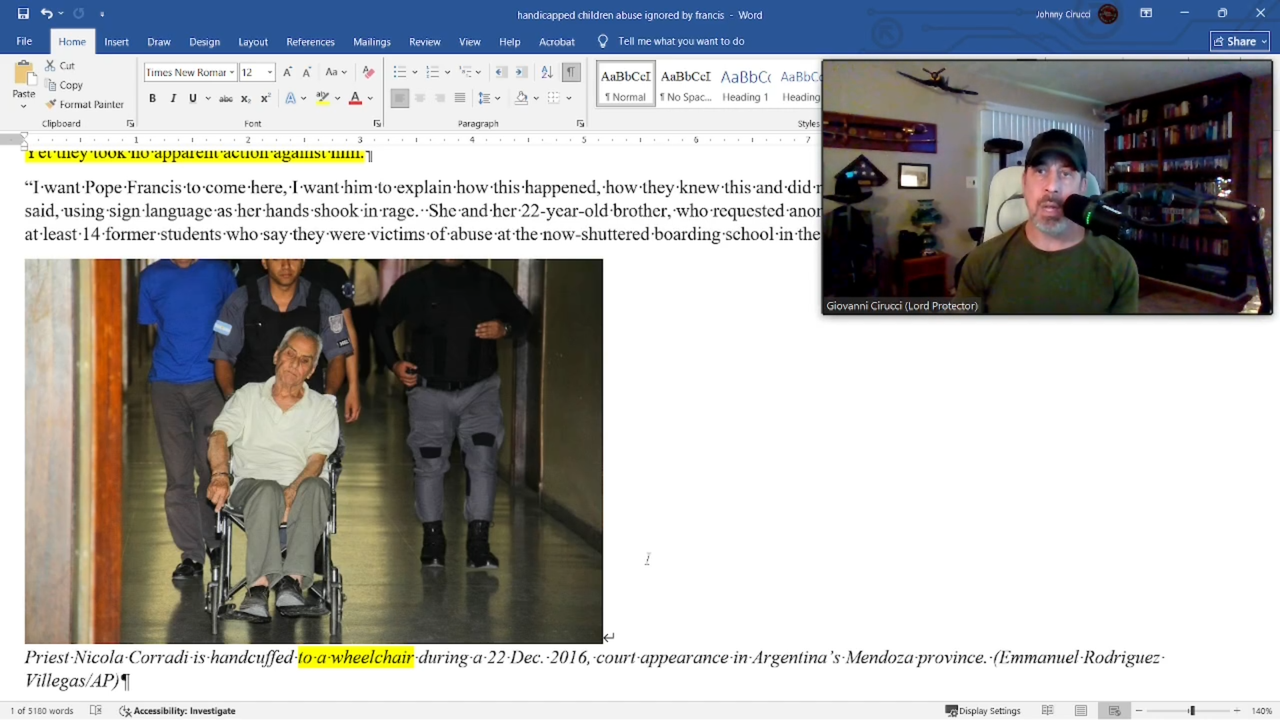Apply strikethrough formatting
Screen dimensions: 1280x720
[226, 98]
